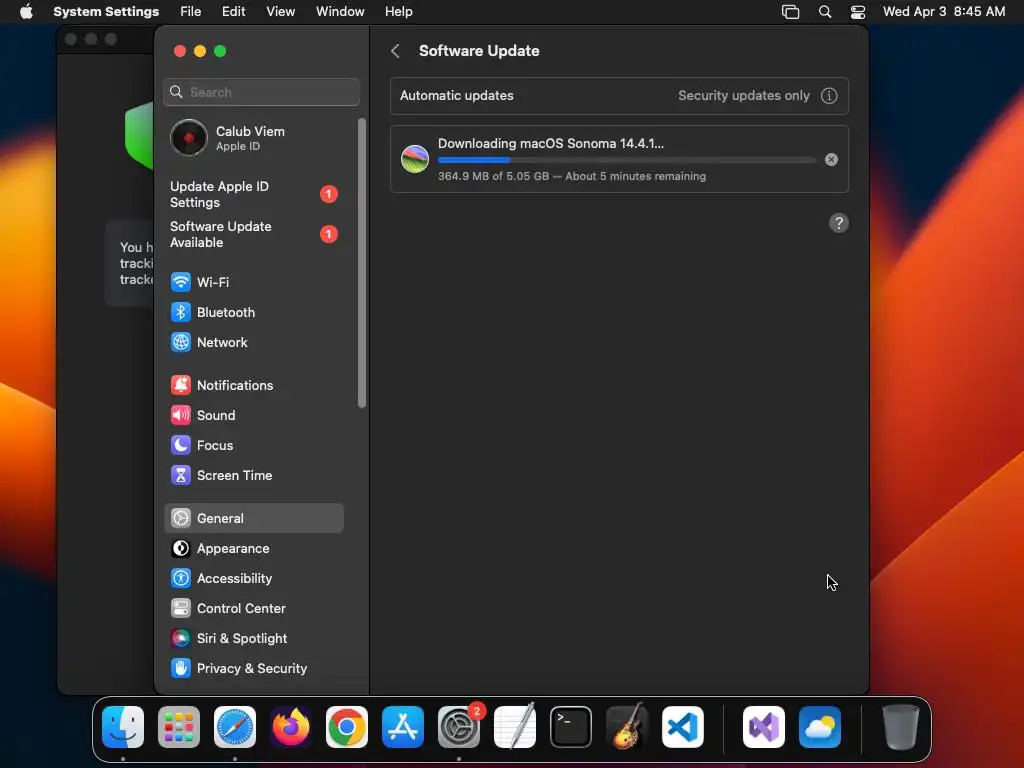1024x768 pixels.
Task: Open Control Center from menu bar
Action: (857, 12)
